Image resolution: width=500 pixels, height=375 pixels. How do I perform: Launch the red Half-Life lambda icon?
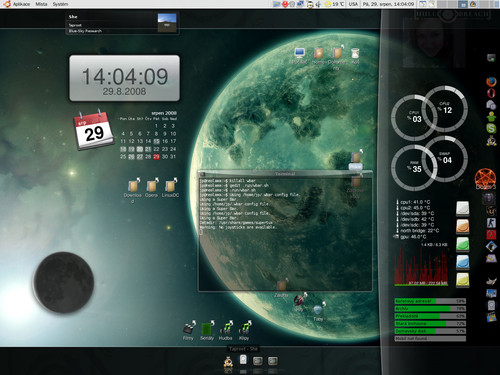pos(491,234)
